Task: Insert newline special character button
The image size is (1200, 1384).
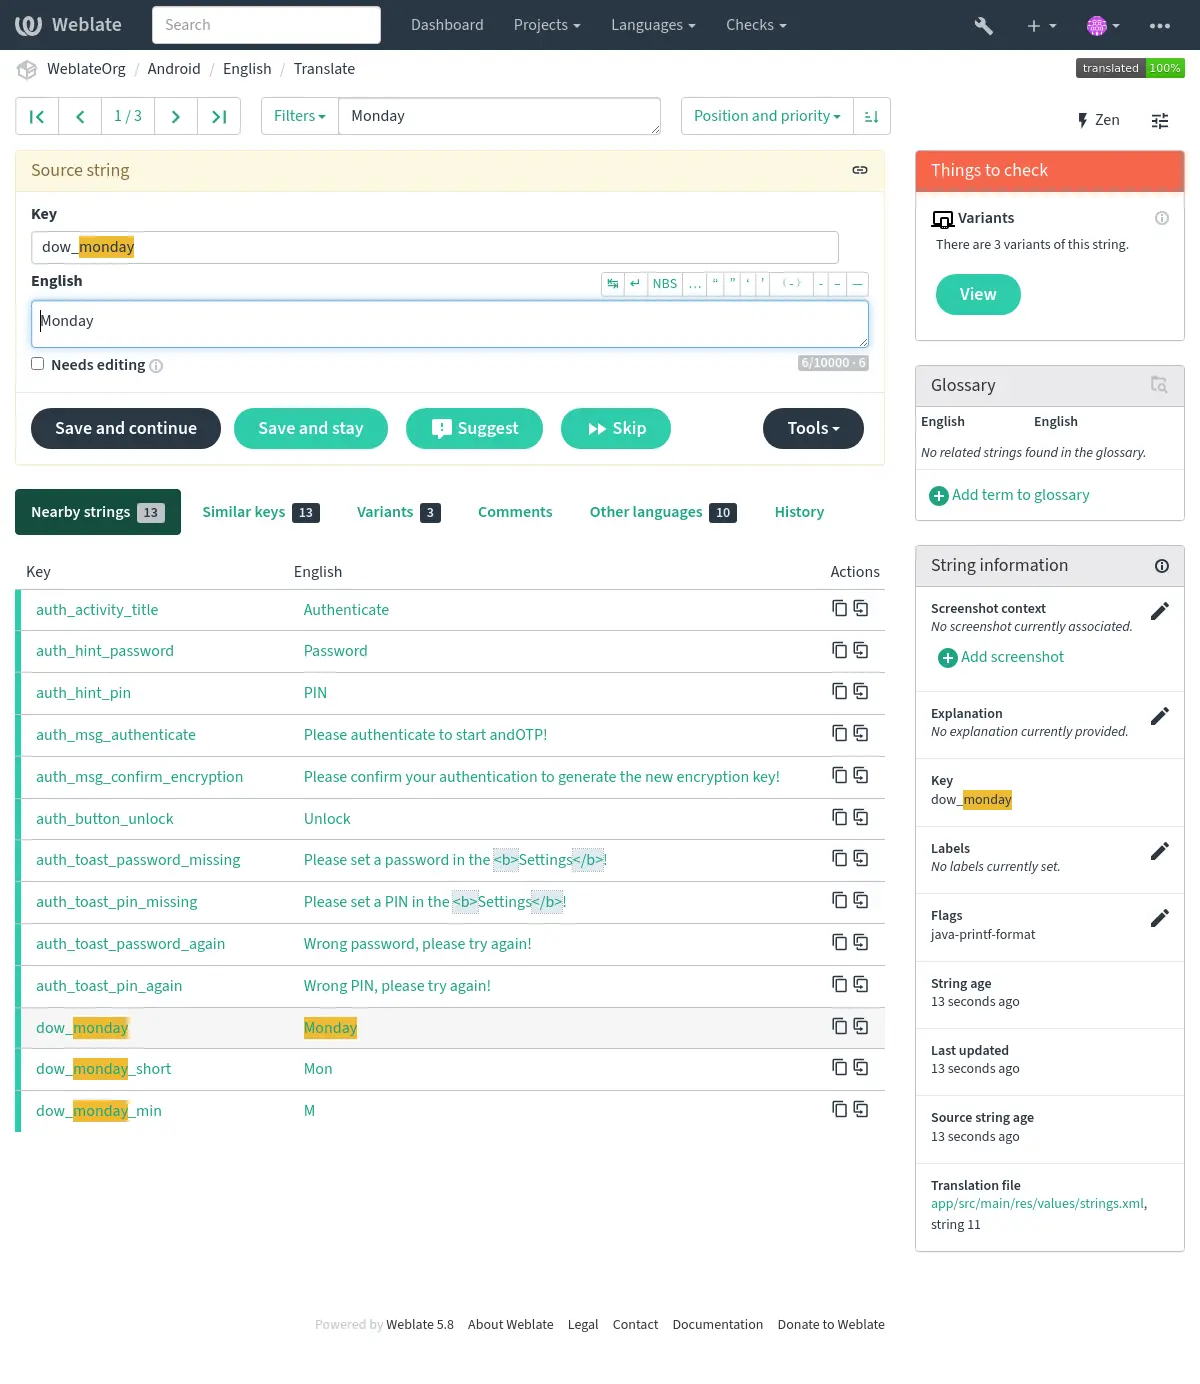Action: point(635,284)
